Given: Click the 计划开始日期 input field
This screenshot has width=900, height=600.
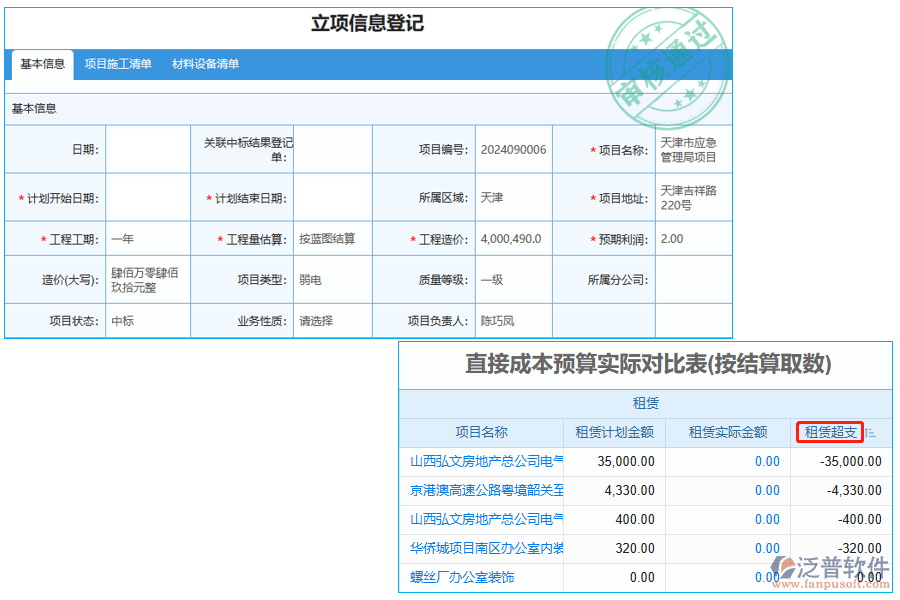Looking at the screenshot, I should [x=148, y=197].
